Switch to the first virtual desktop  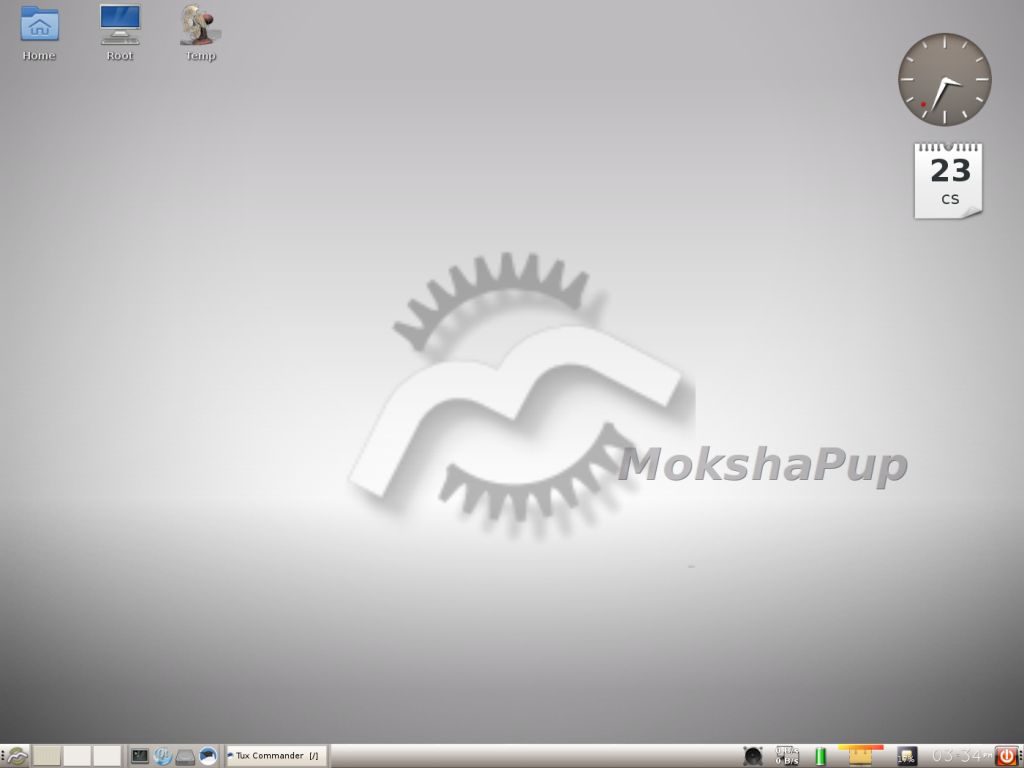pyautogui.click(x=47, y=756)
